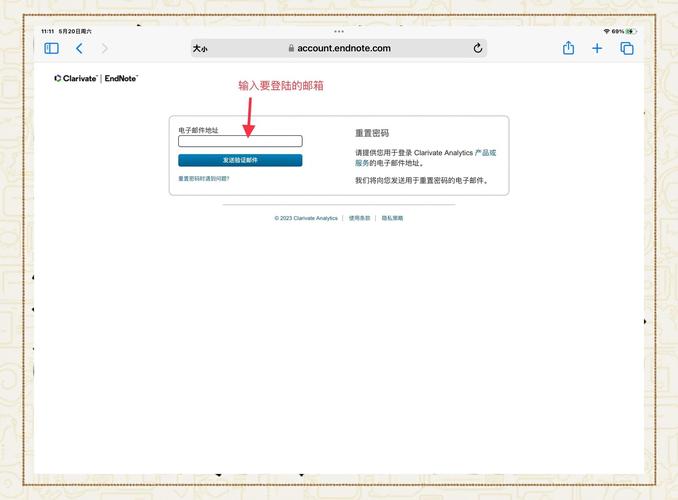Open 重置密码时遇到问题? help link

[x=204, y=179]
